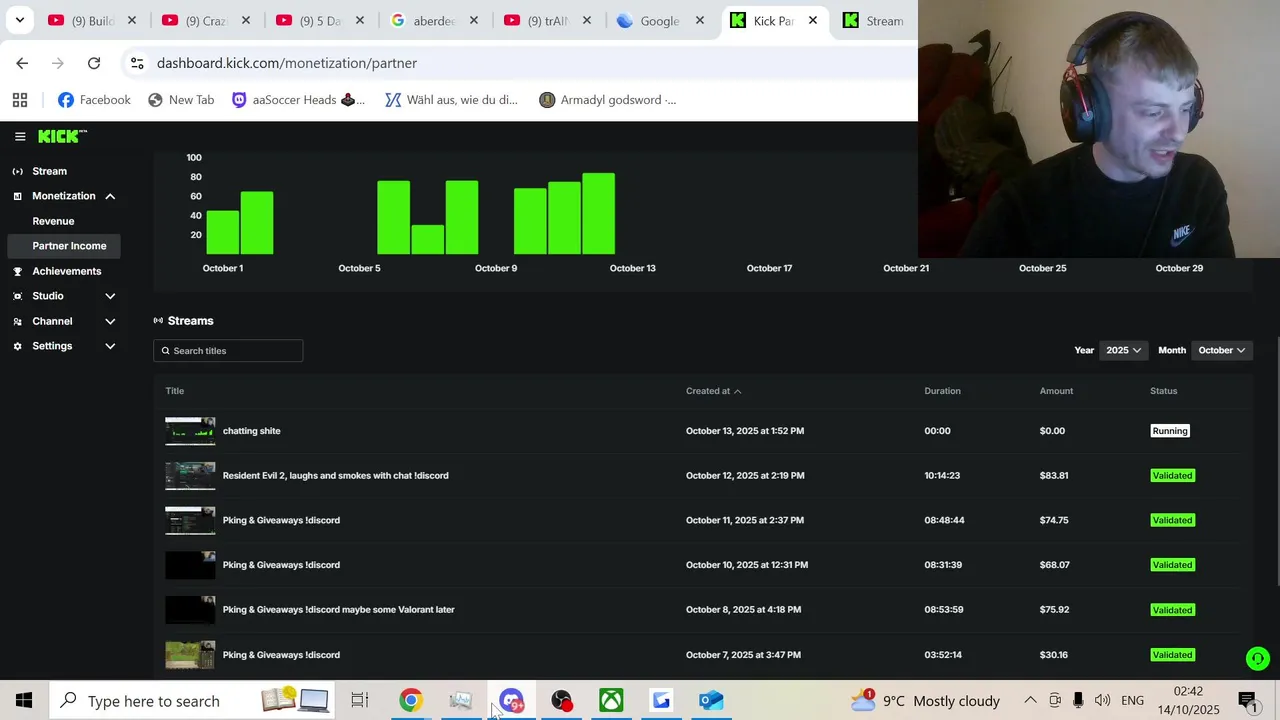The height and width of the screenshot is (720, 1280).
Task: Open the chatting shite stream thumbnail
Action: [190, 431]
